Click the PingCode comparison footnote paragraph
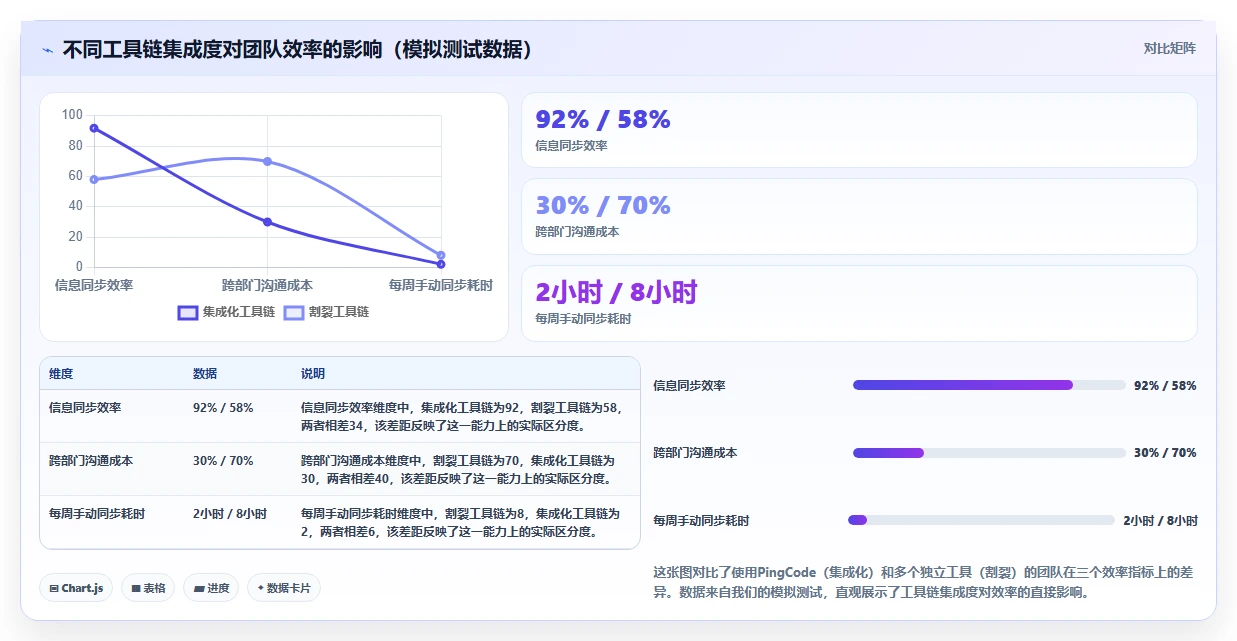 923,582
